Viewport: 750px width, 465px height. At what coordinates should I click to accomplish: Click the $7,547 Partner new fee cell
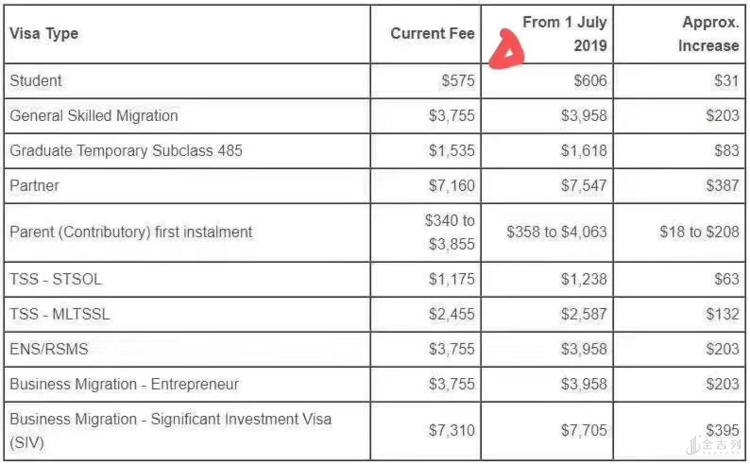[x=584, y=186]
